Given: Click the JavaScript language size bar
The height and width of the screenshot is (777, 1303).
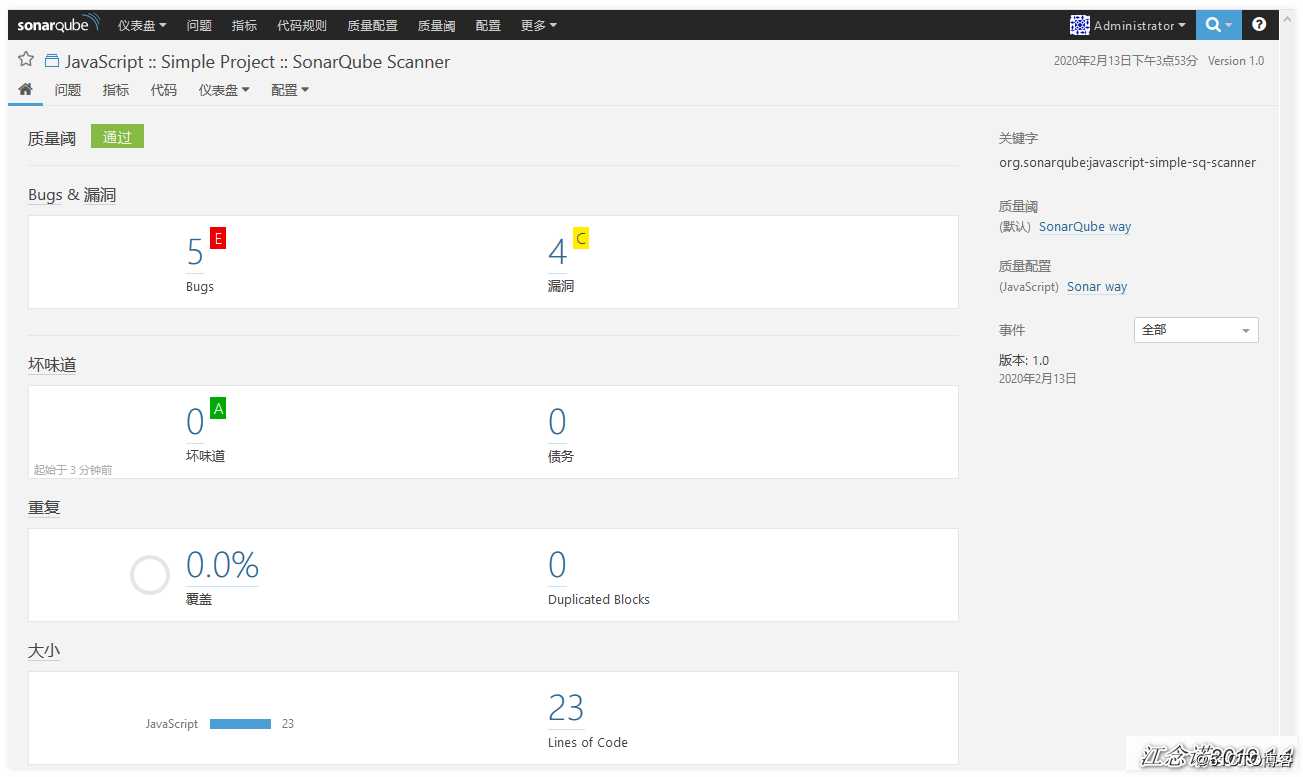Looking at the screenshot, I should pyautogui.click(x=240, y=724).
